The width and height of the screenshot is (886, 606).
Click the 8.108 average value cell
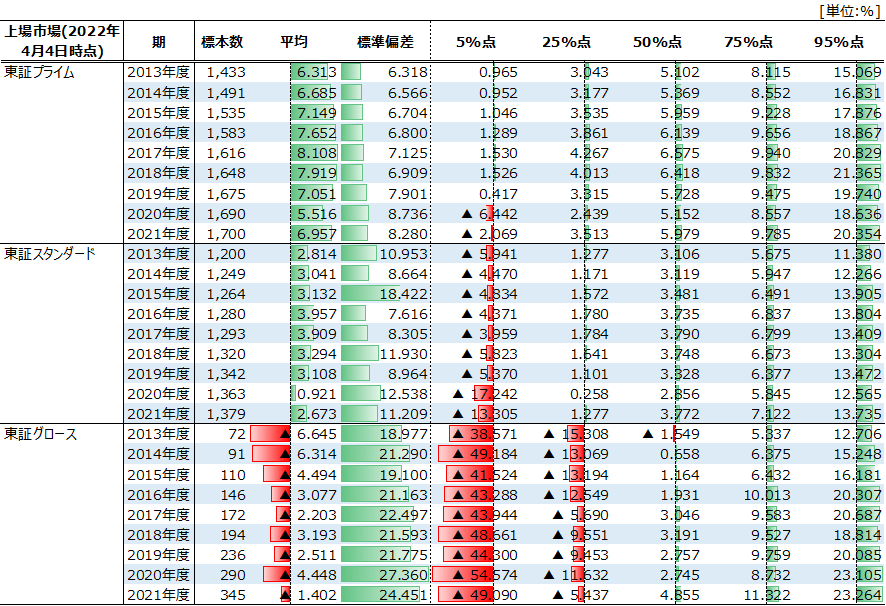click(315, 153)
